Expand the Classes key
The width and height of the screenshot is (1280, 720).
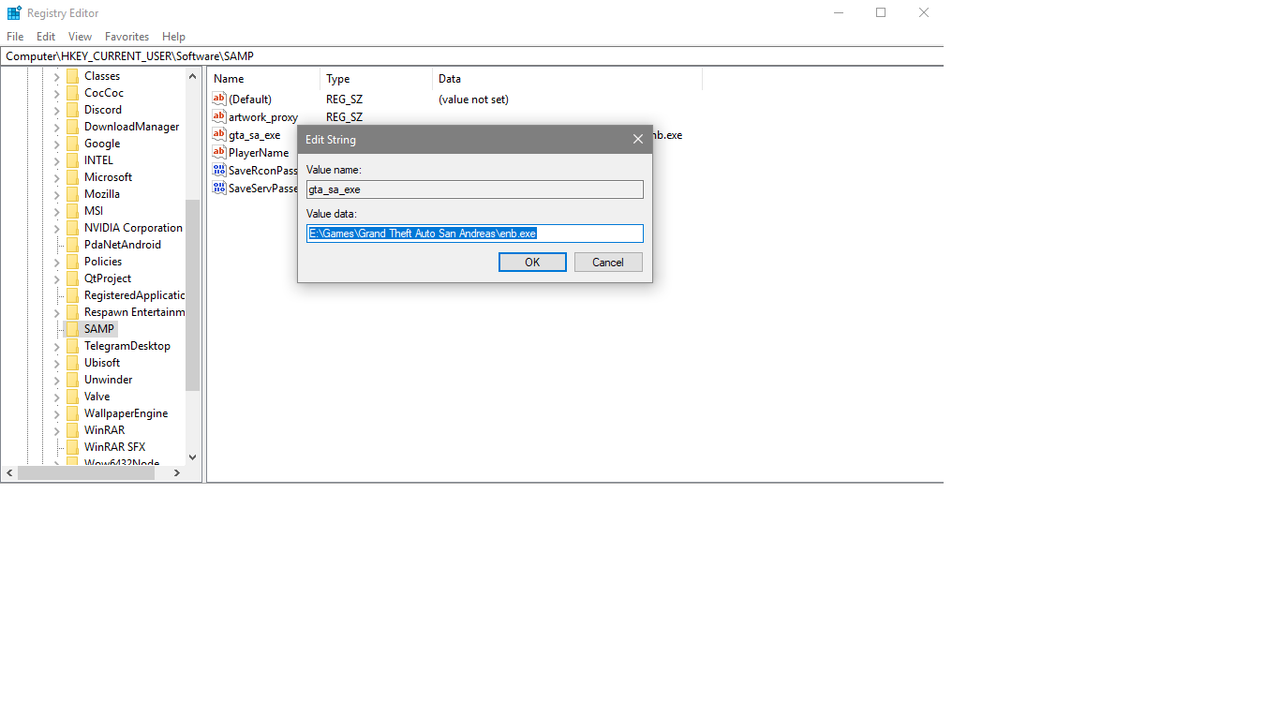pos(57,77)
